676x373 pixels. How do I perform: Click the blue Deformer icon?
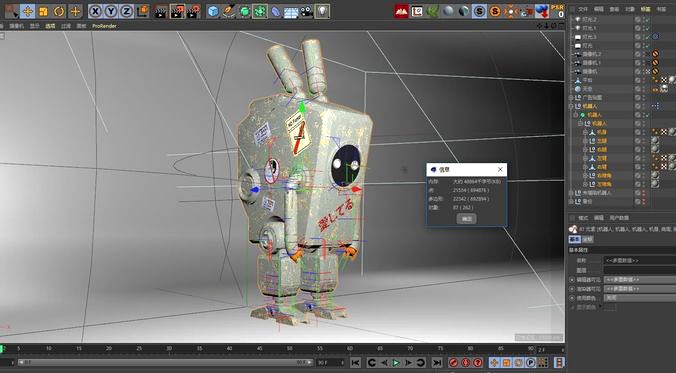[275, 11]
